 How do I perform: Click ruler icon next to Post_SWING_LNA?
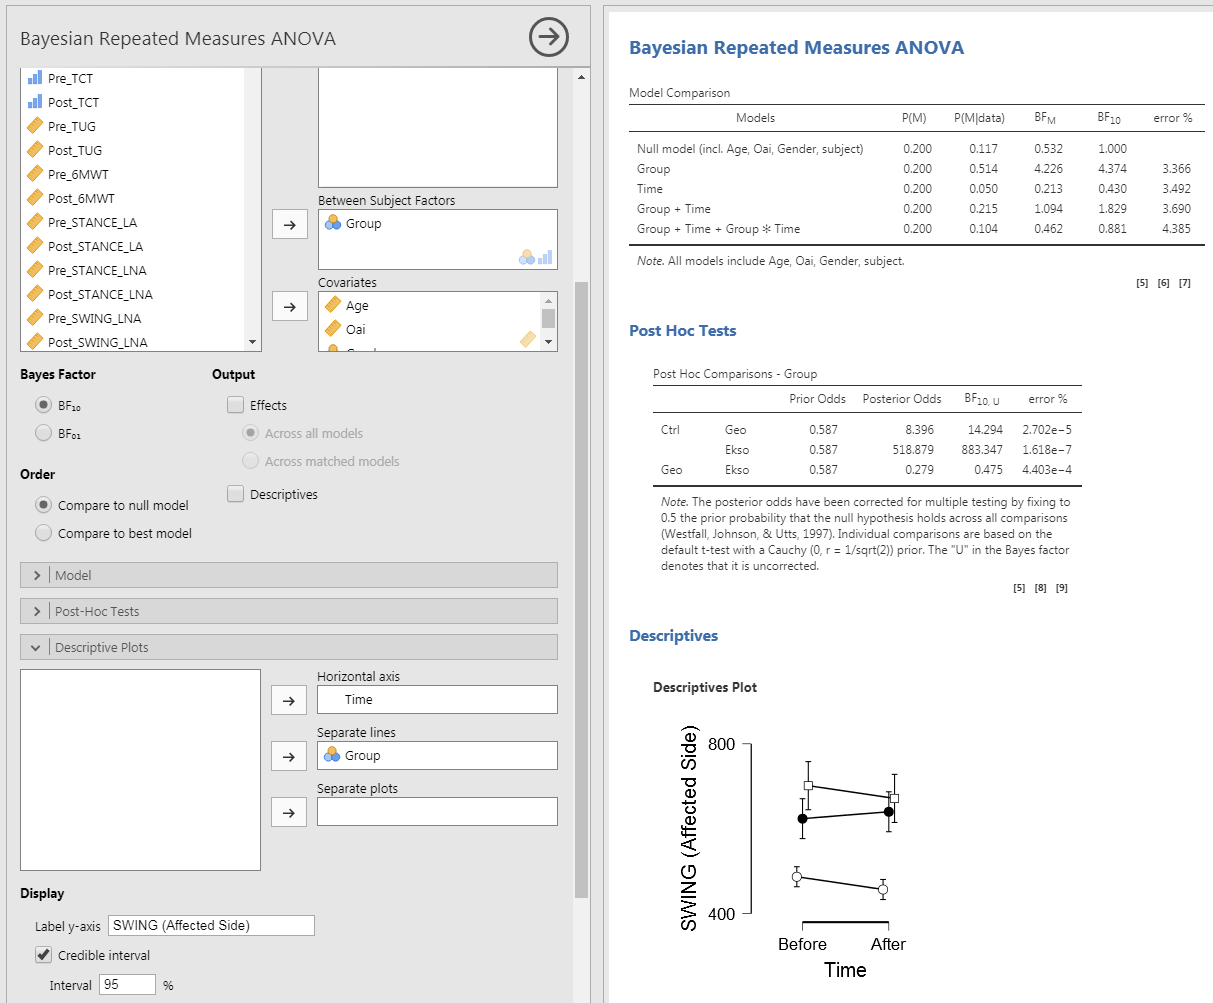pos(35,342)
